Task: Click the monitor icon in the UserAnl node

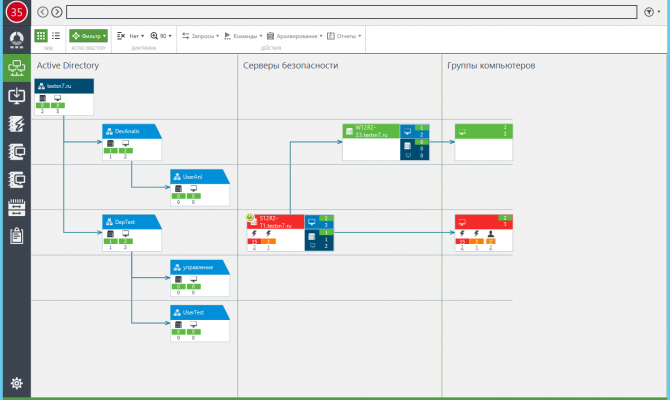Action: tap(193, 189)
